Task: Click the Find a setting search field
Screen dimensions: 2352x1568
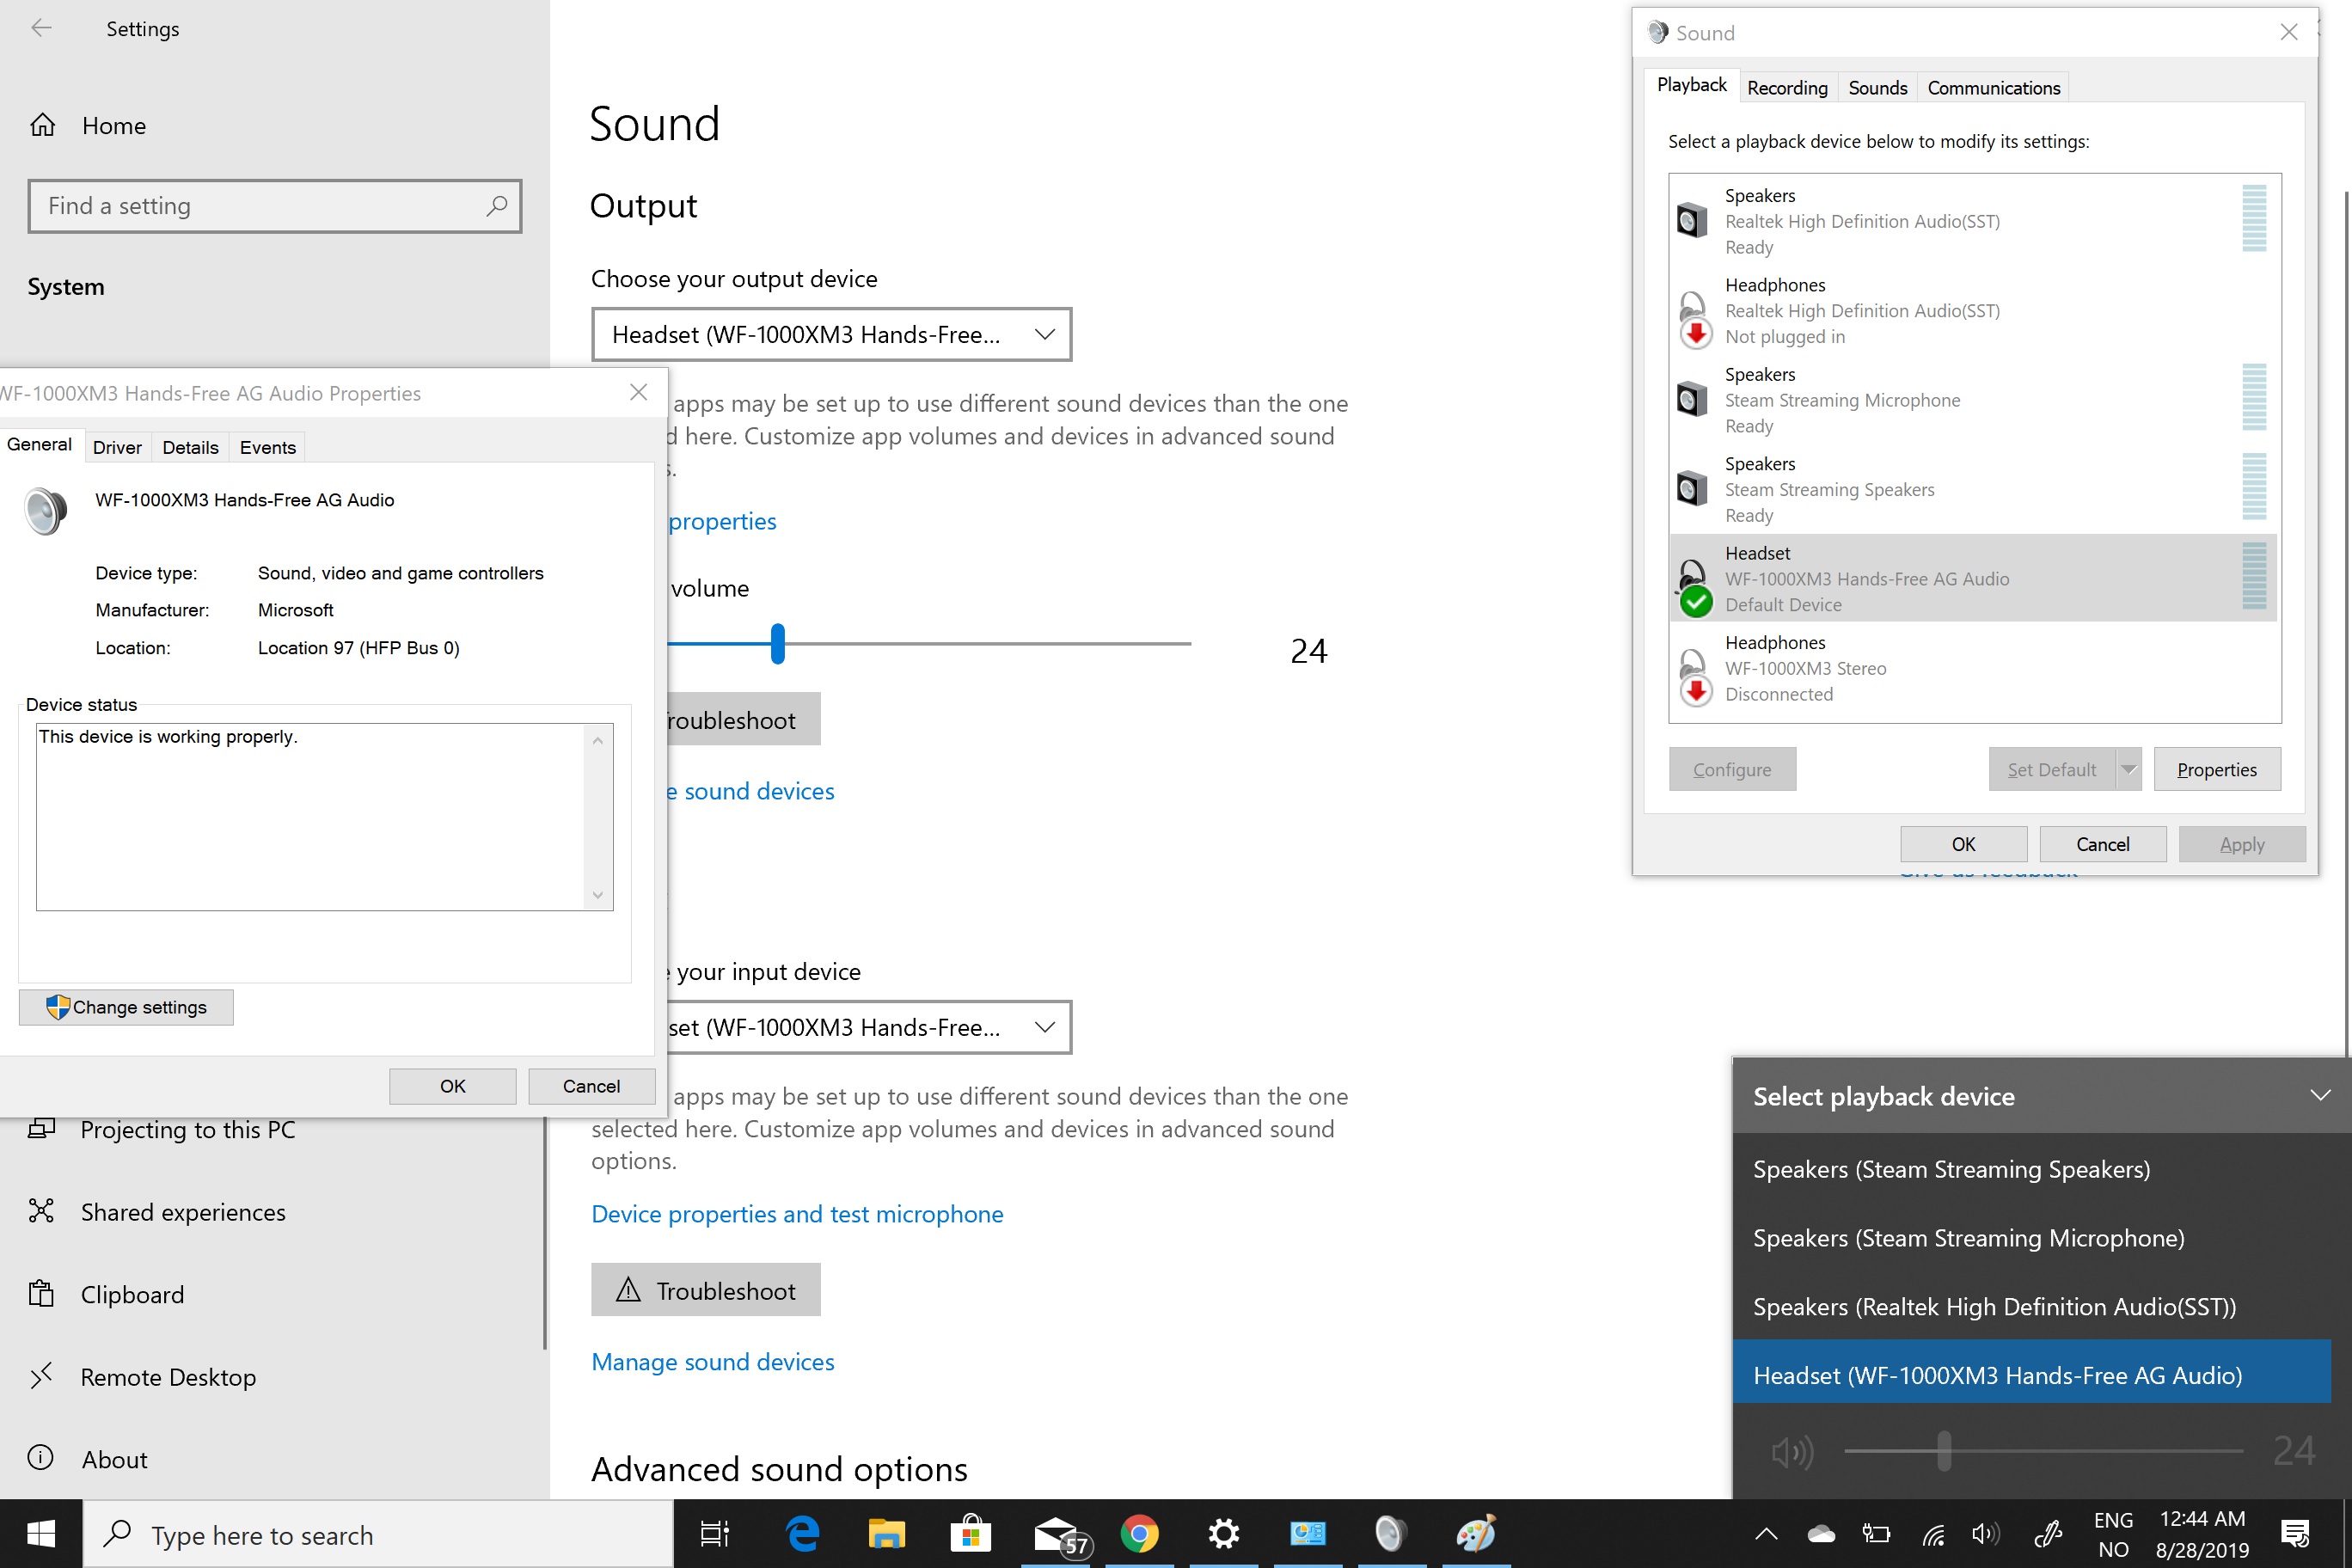Action: [274, 206]
